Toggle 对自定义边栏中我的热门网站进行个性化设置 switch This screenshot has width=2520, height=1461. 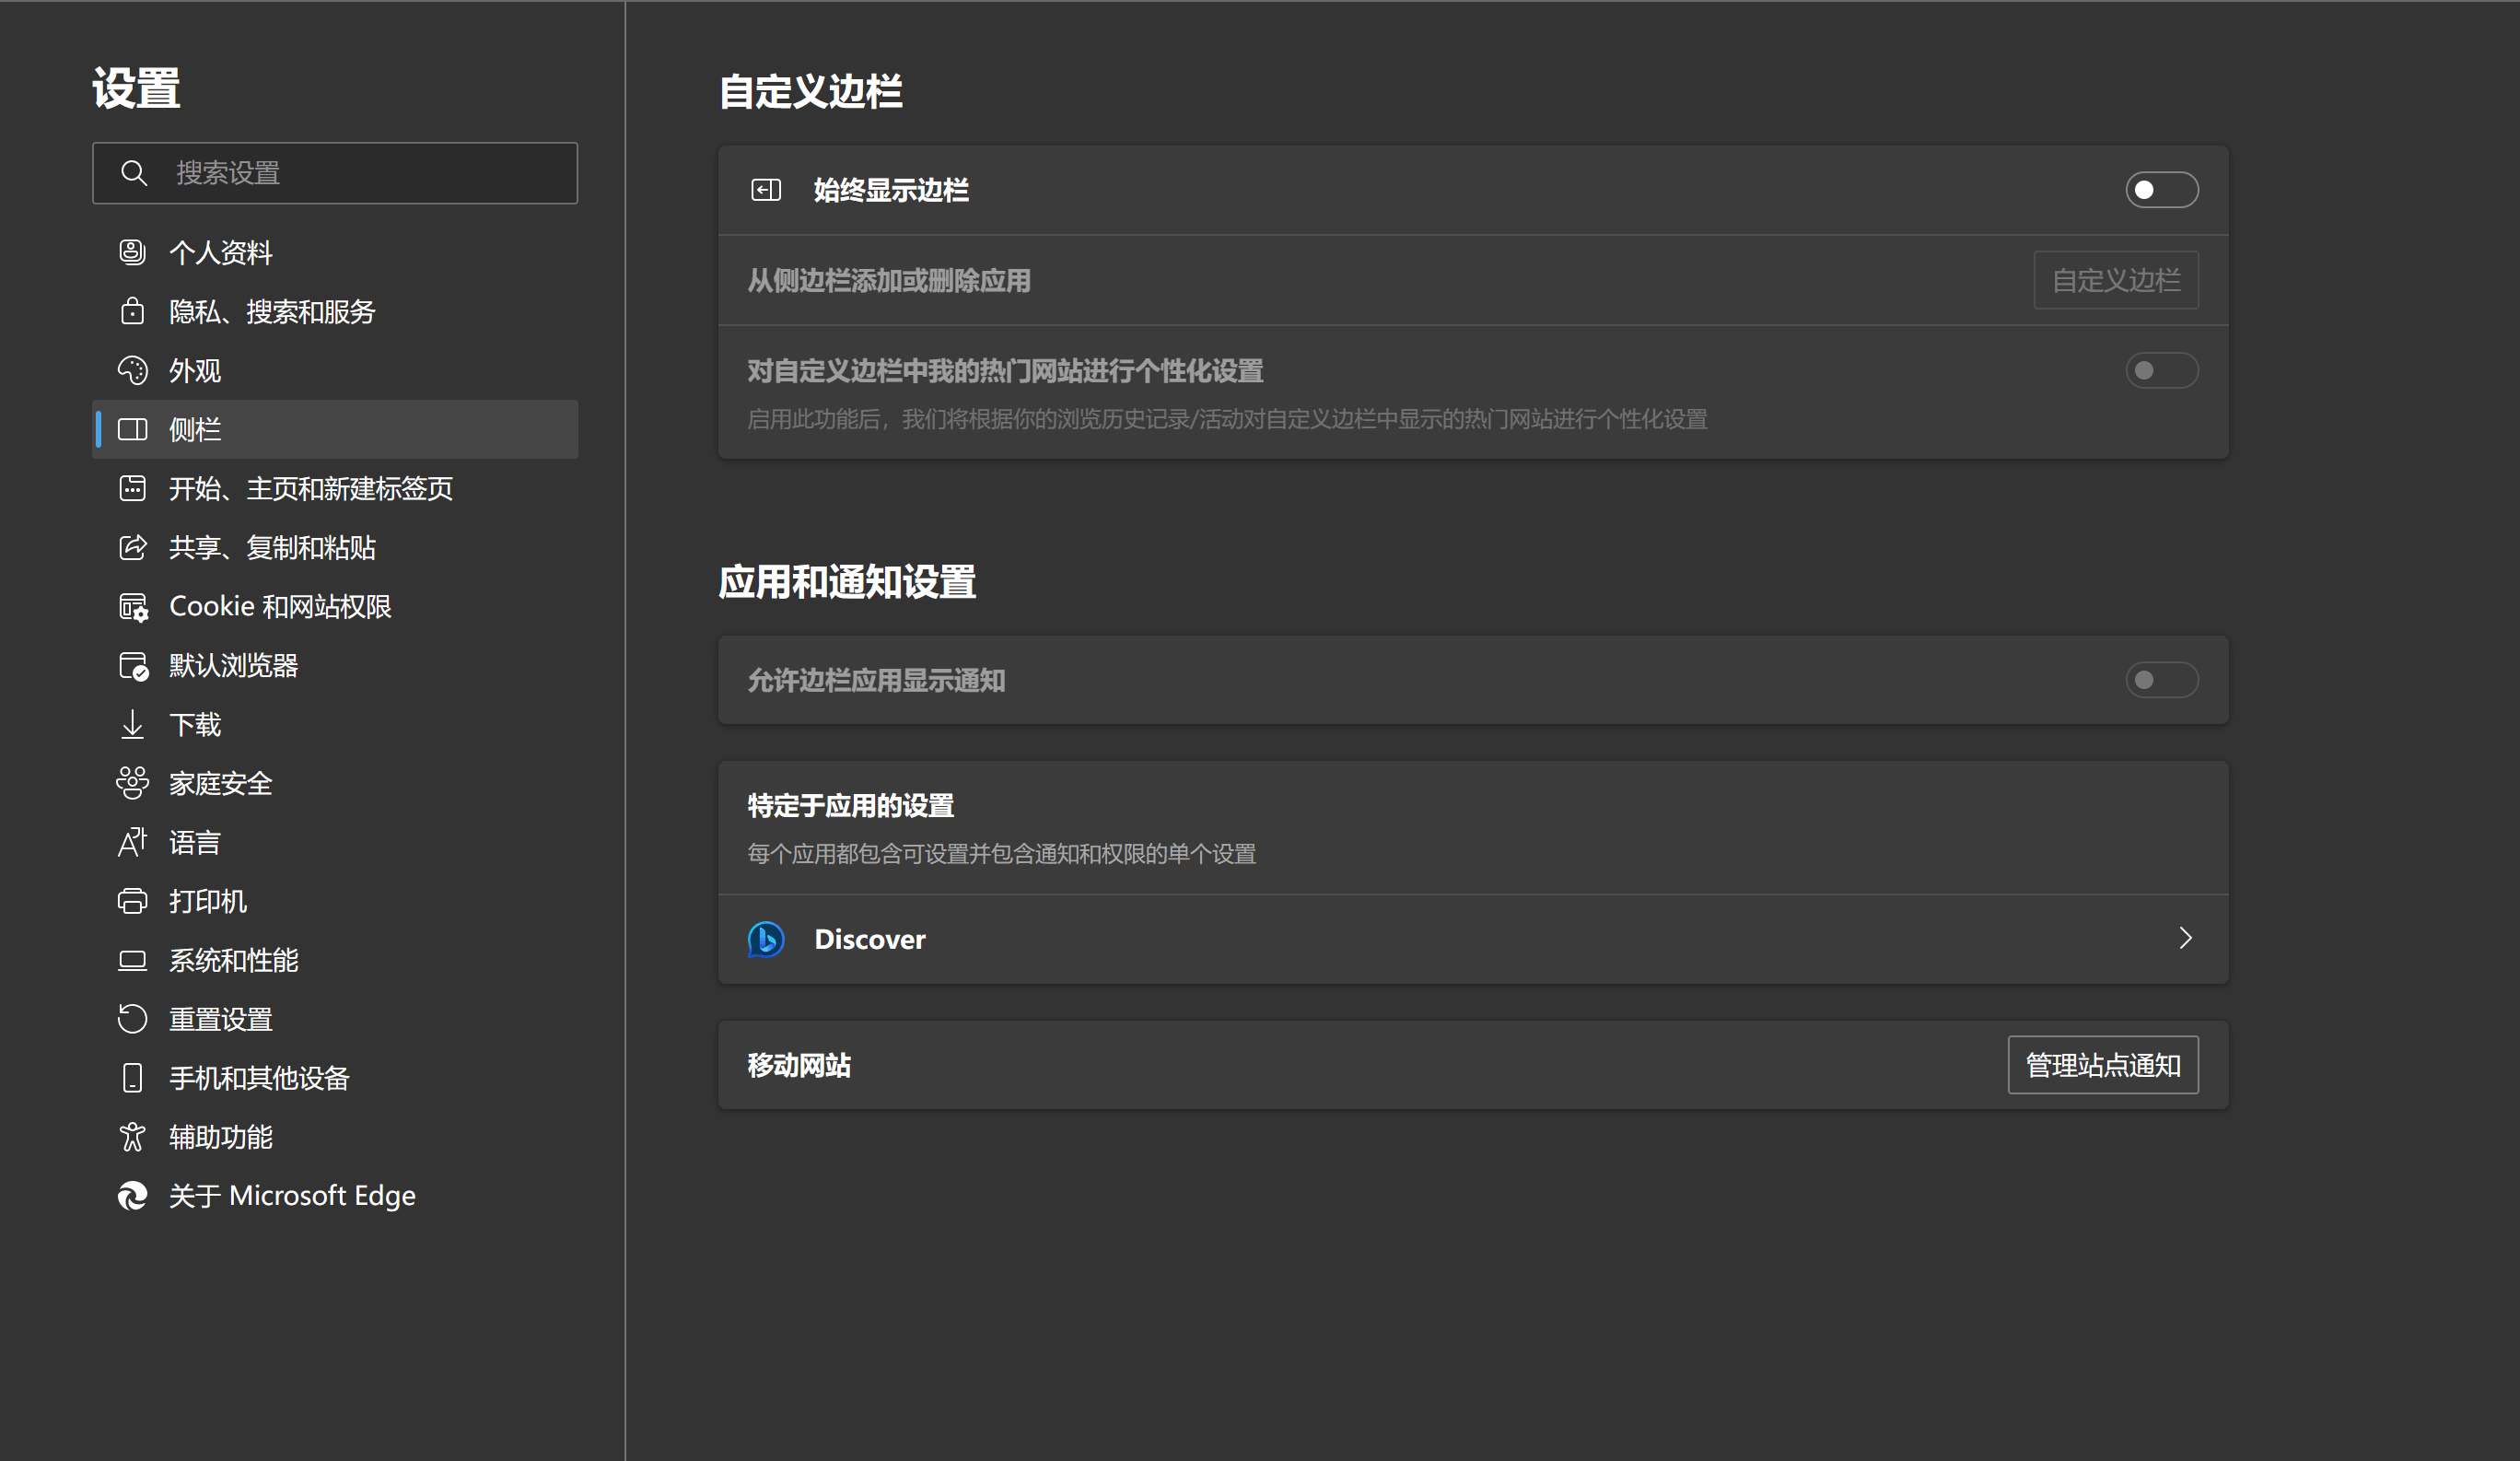pyautogui.click(x=2161, y=371)
